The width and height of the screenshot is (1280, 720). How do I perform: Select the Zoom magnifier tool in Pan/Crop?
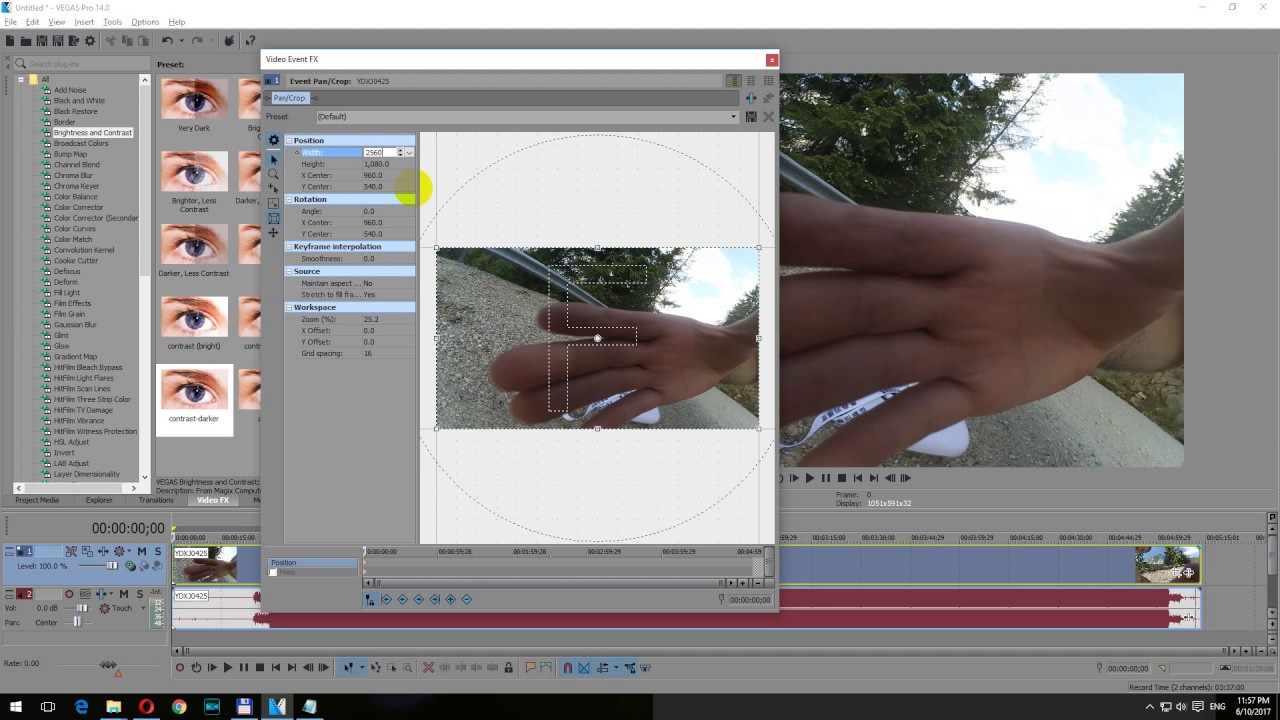coord(273,174)
